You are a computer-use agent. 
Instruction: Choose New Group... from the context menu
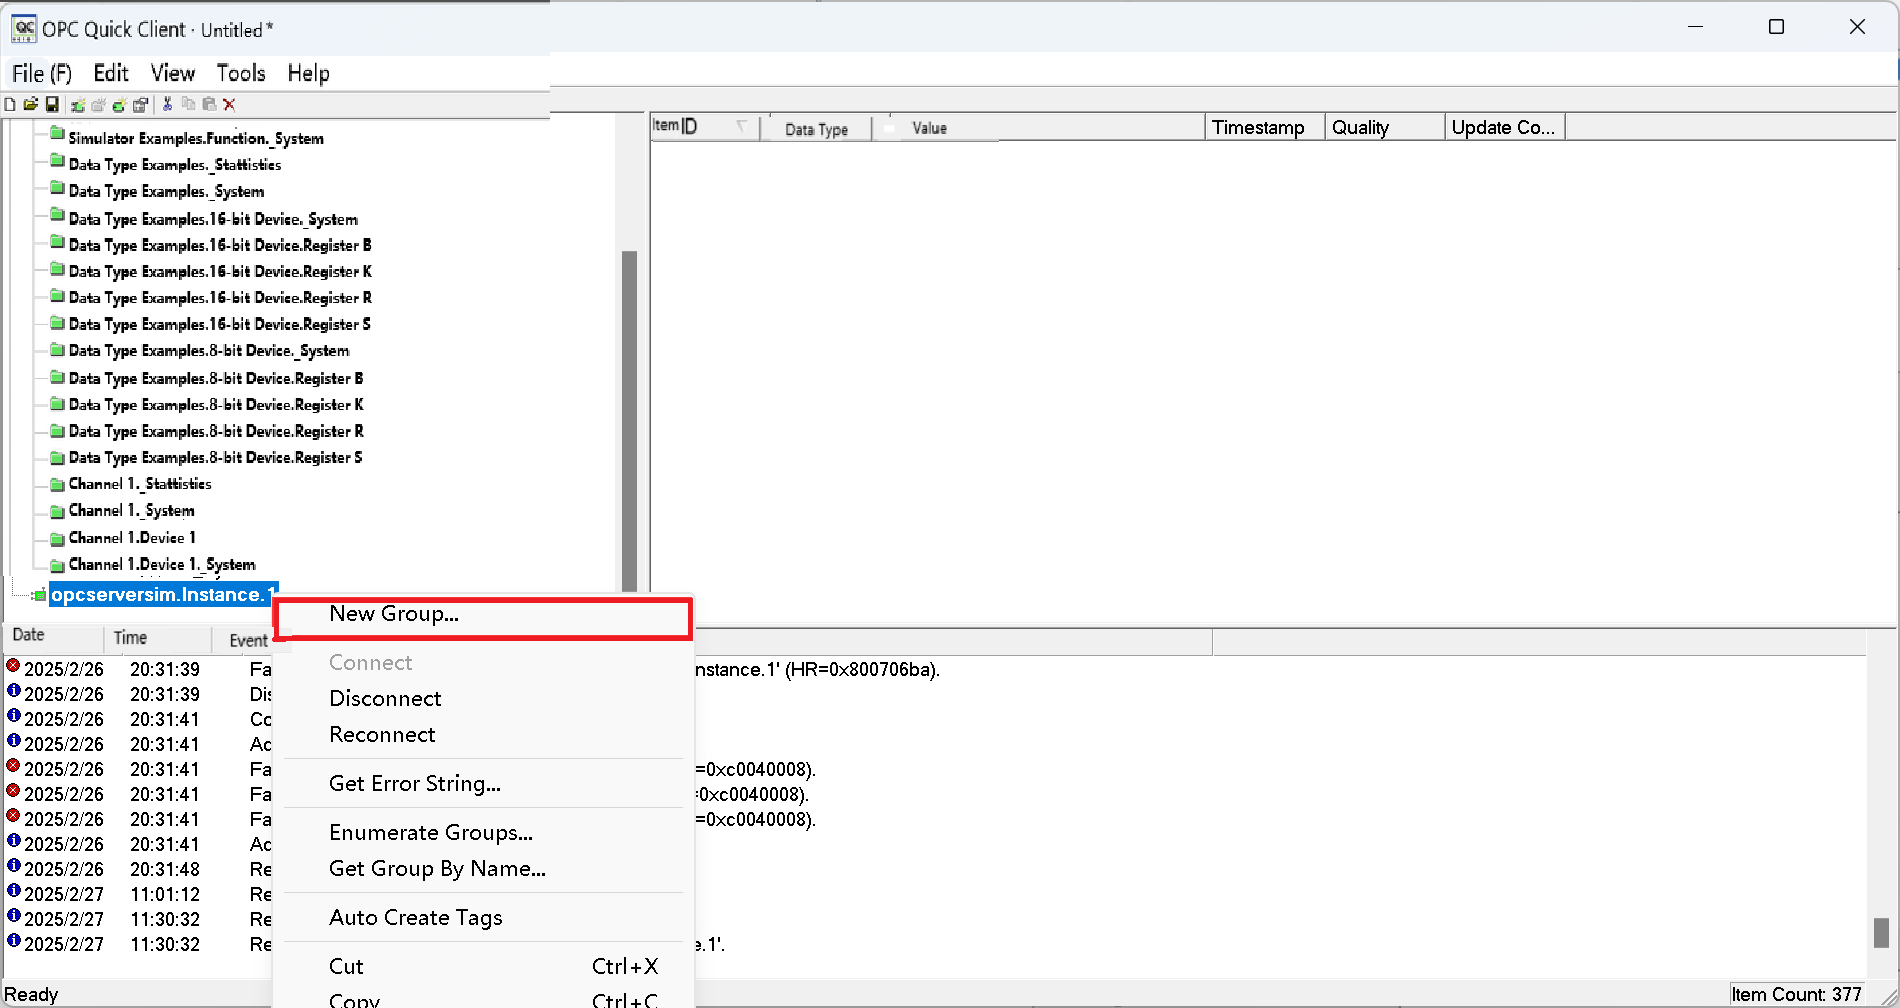[x=393, y=614]
